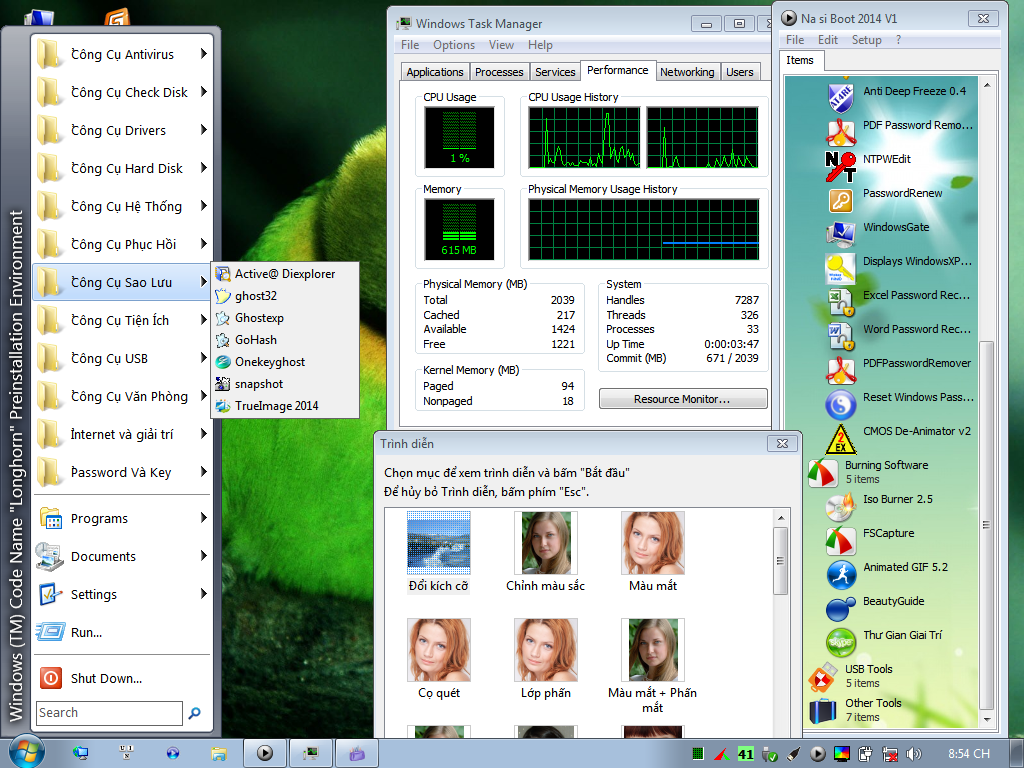Open GoHash from submenu
Image resolution: width=1024 pixels, height=768 pixels.
coord(285,340)
